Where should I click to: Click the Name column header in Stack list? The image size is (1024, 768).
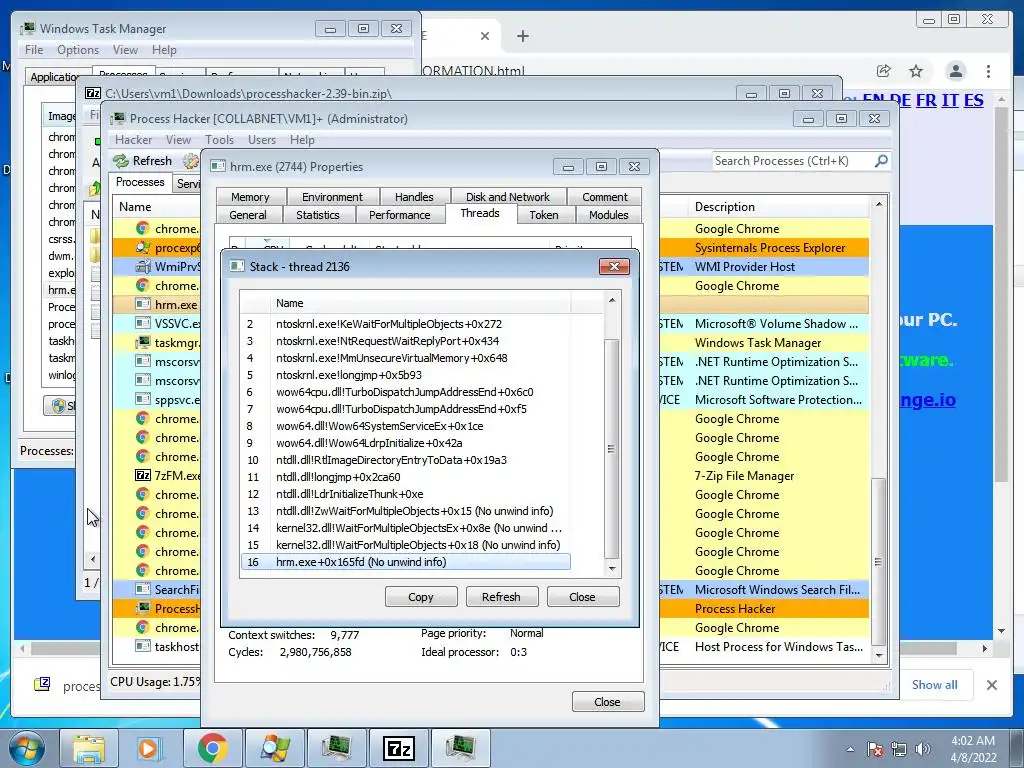tap(420, 303)
